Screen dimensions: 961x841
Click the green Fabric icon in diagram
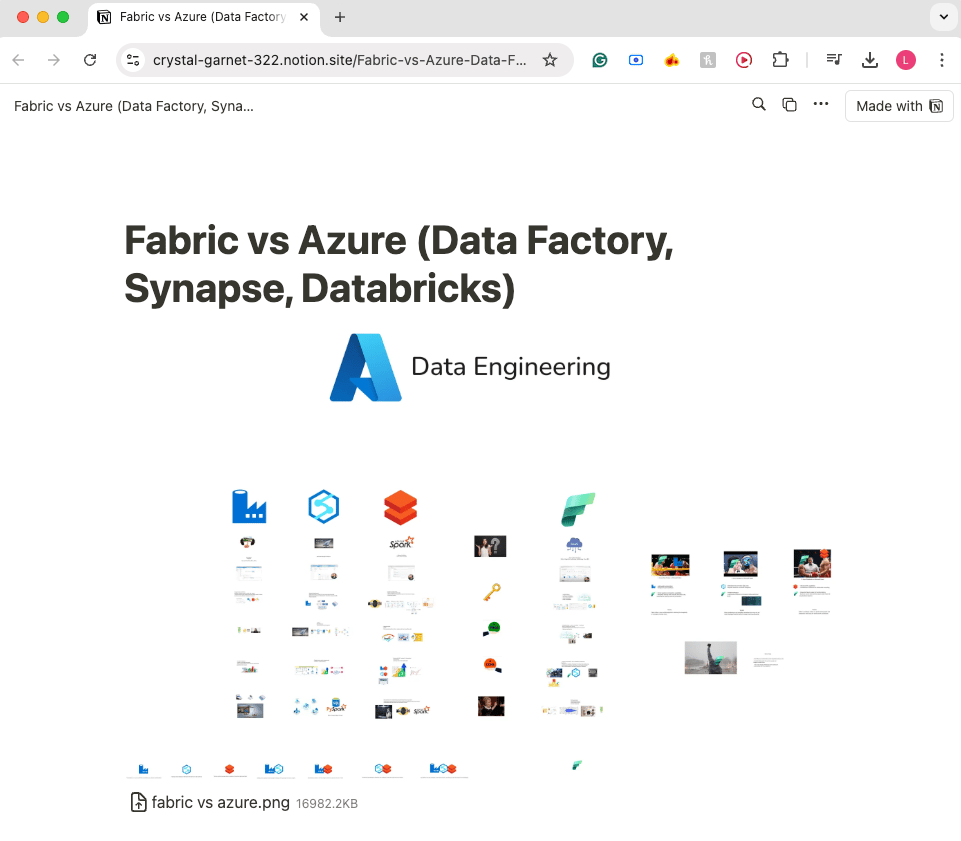pyautogui.click(x=578, y=509)
